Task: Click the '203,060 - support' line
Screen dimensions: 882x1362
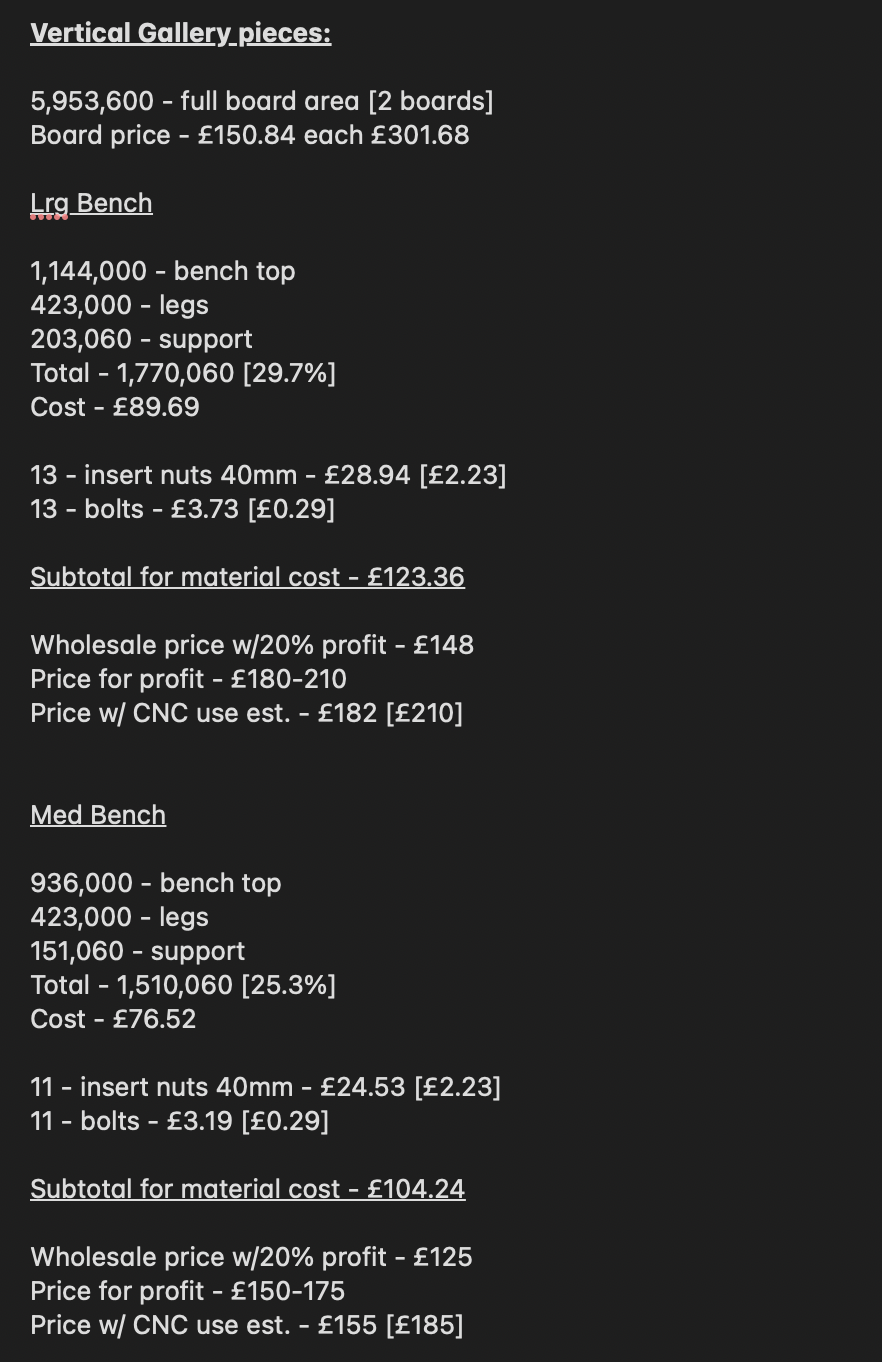Action: pyautogui.click(x=142, y=340)
